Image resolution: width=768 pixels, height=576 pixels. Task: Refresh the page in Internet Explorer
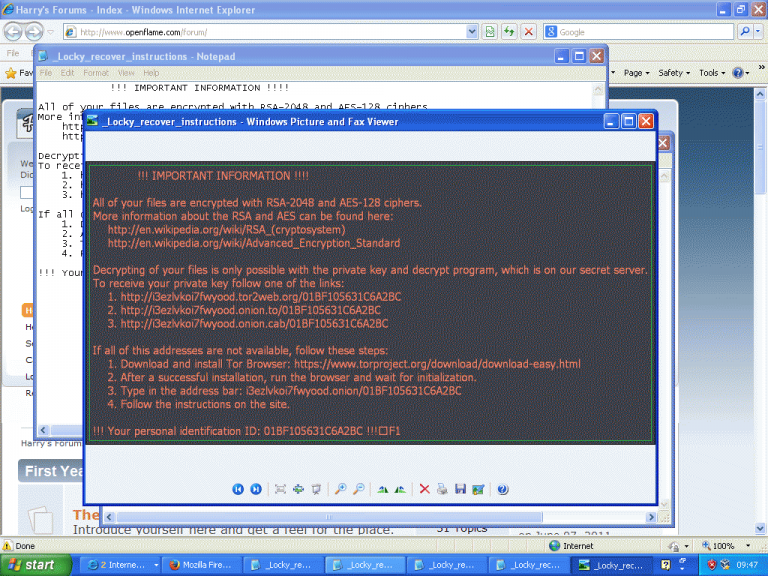coord(509,32)
